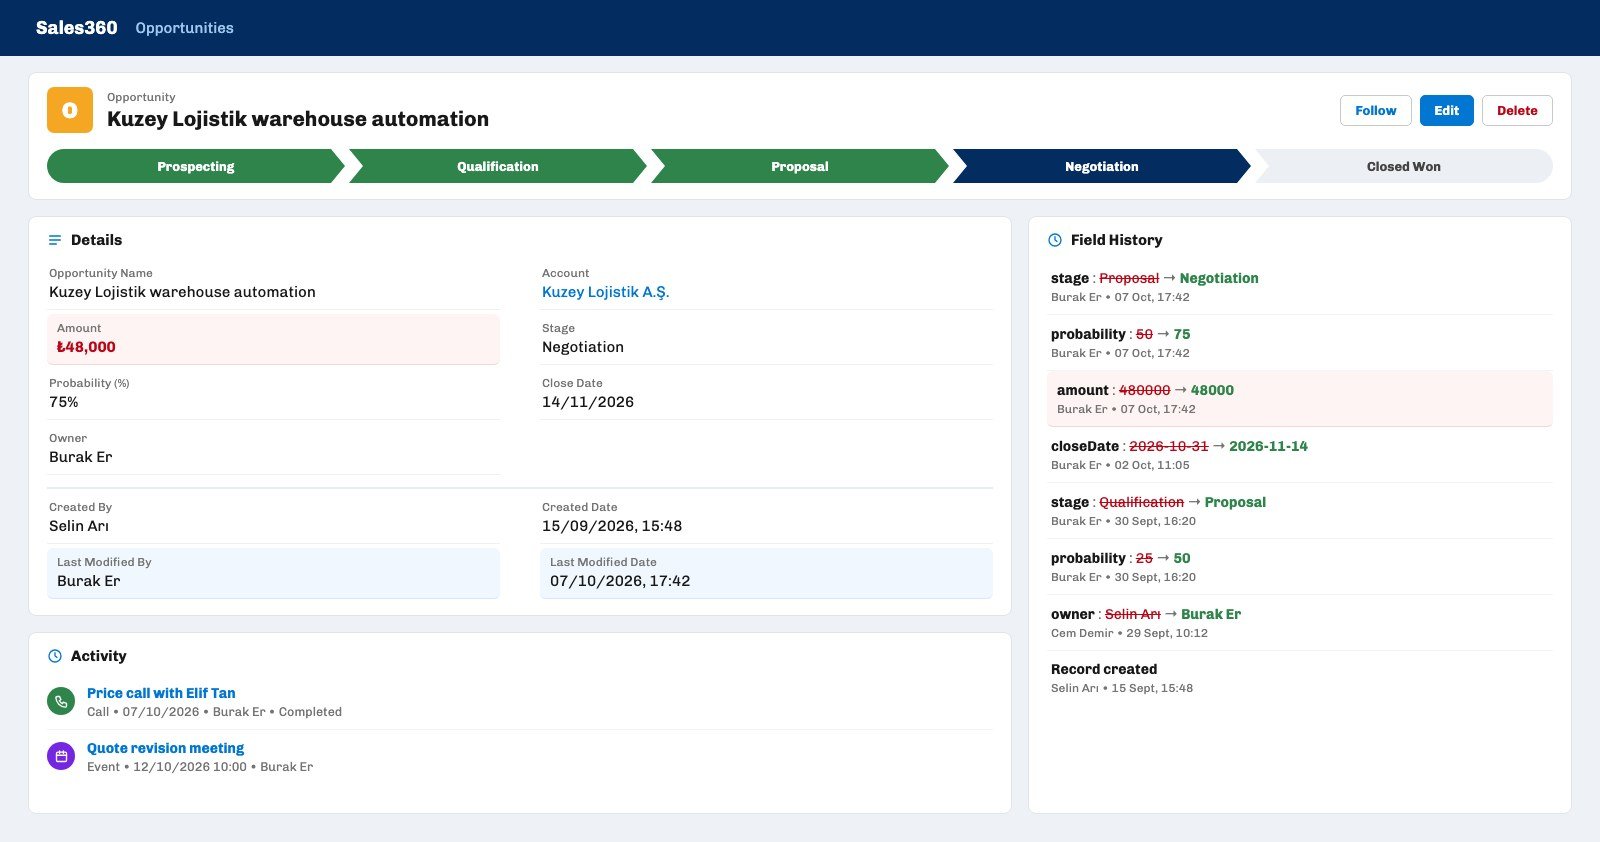The image size is (1600, 842).
Task: Click the Stage field value Negotiation
Action: (583, 347)
